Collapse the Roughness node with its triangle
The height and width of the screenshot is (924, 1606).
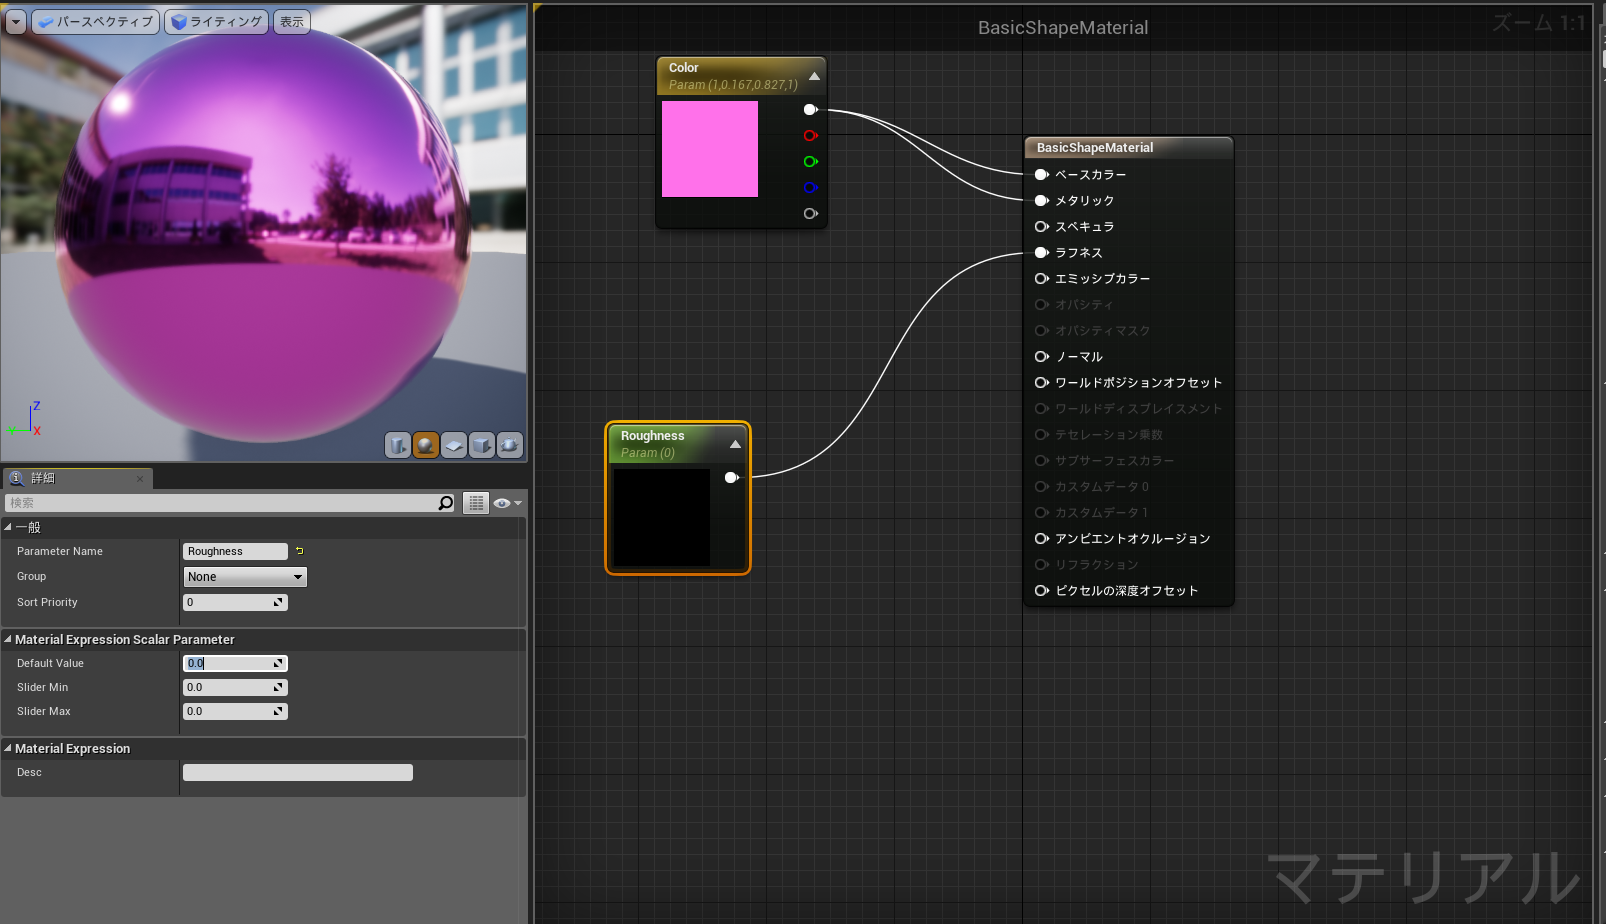(735, 444)
